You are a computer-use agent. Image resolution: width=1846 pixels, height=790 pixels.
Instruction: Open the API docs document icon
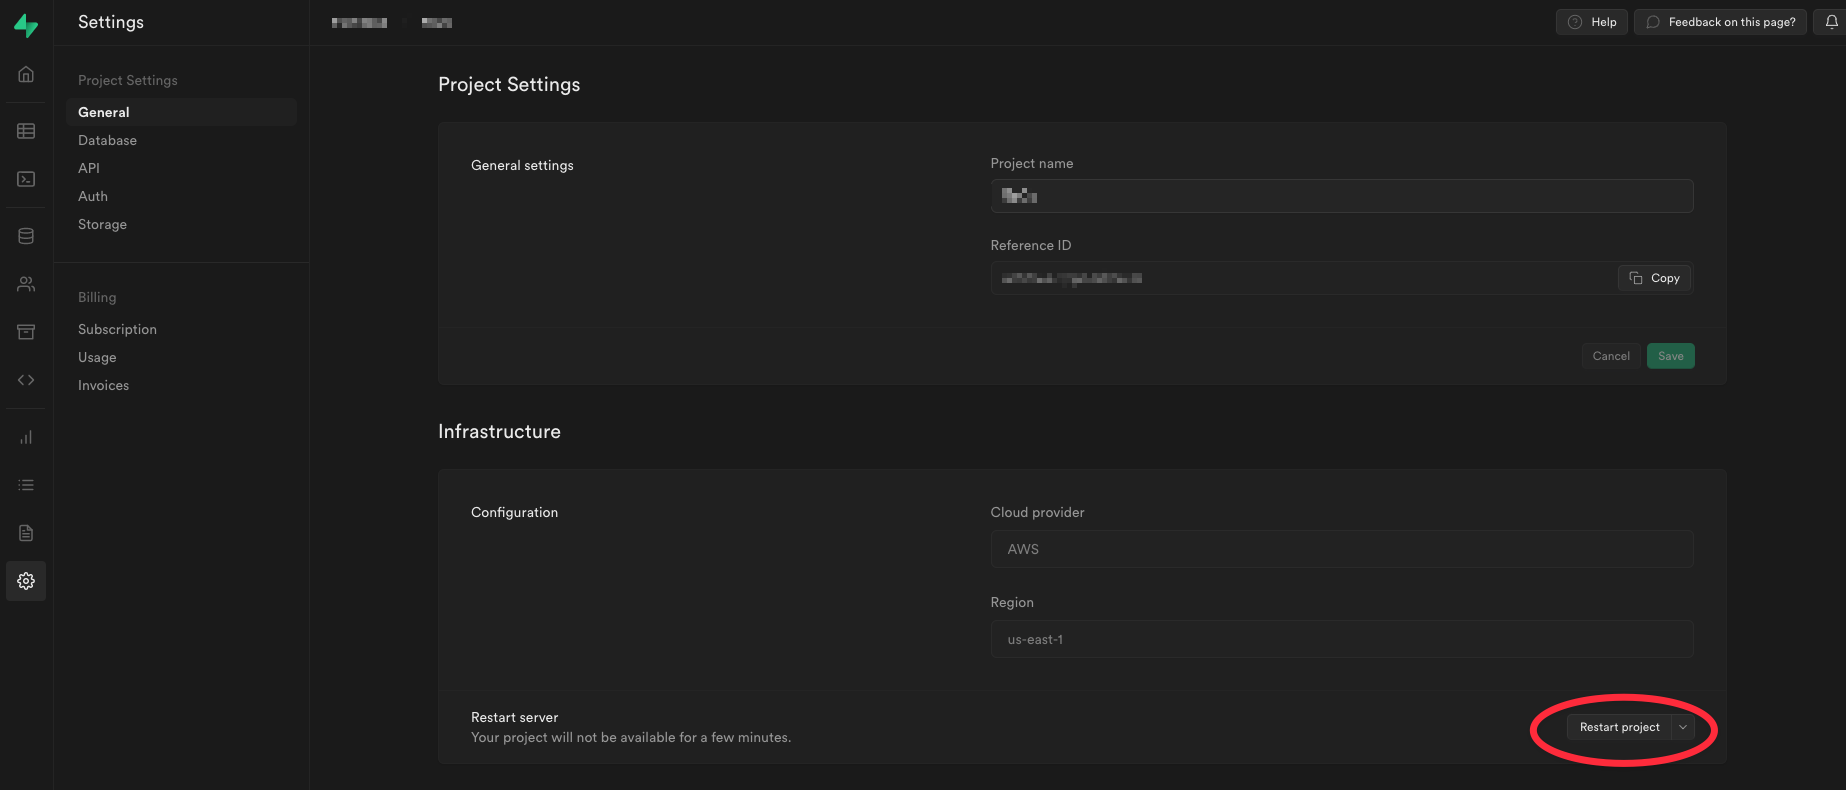pyautogui.click(x=26, y=533)
